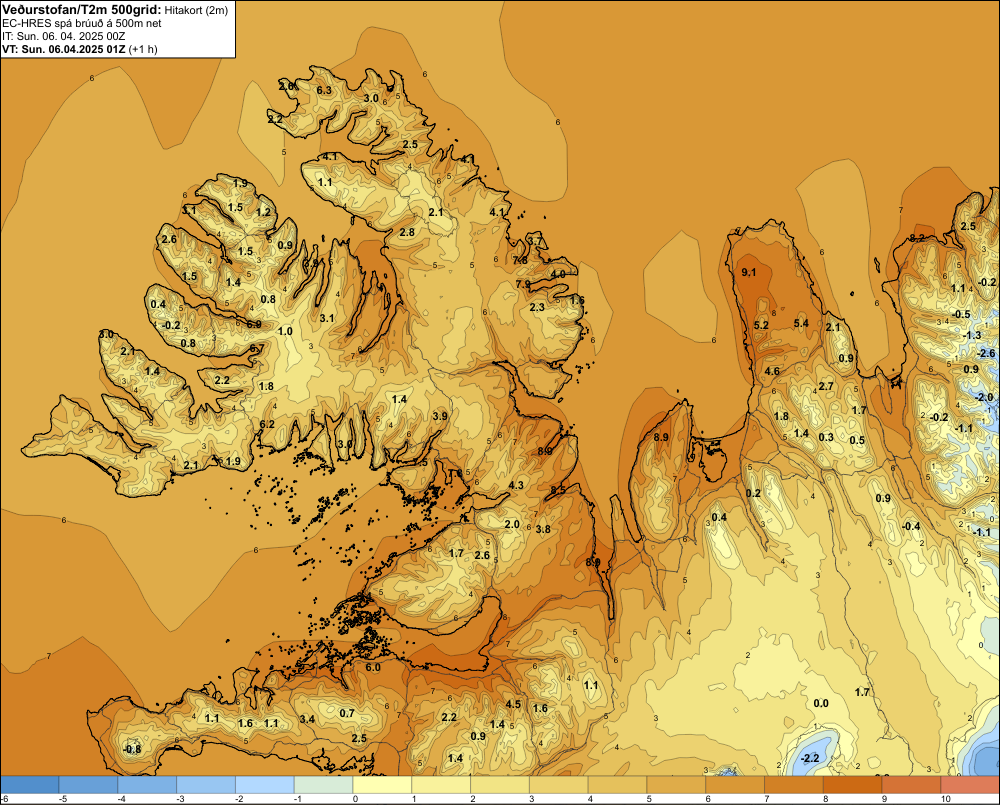Click the "10" label on the color scale
The image size is (1000, 805).
tap(945, 799)
